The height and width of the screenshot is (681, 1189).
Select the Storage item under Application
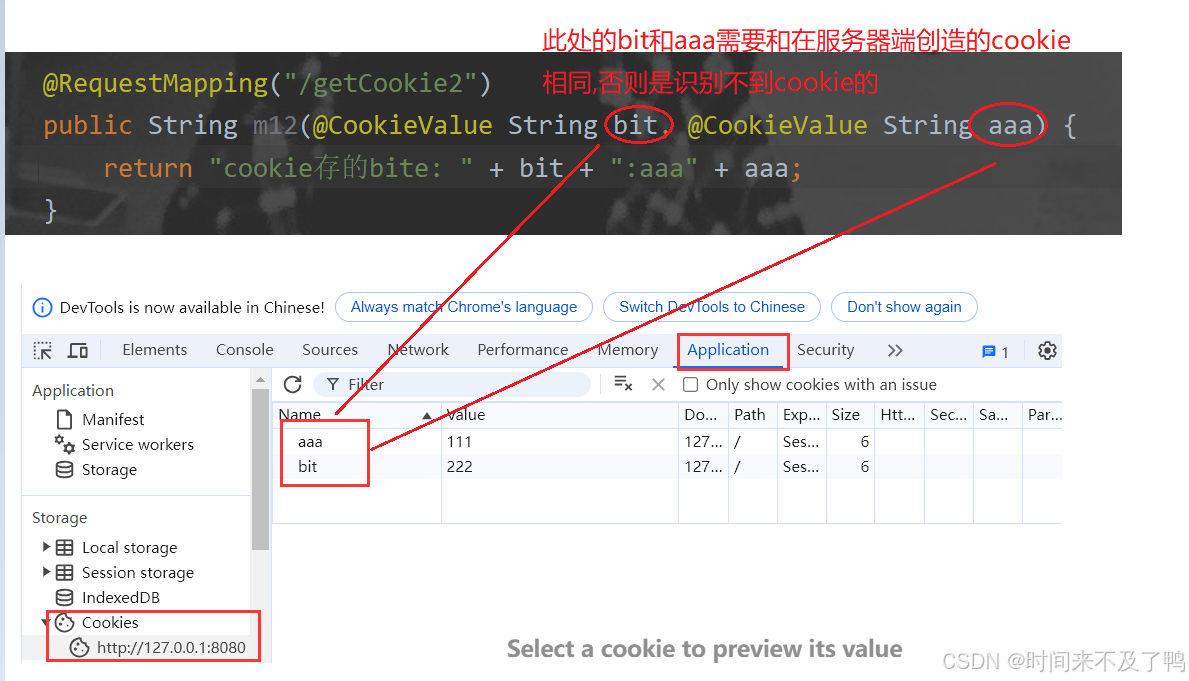pos(109,469)
